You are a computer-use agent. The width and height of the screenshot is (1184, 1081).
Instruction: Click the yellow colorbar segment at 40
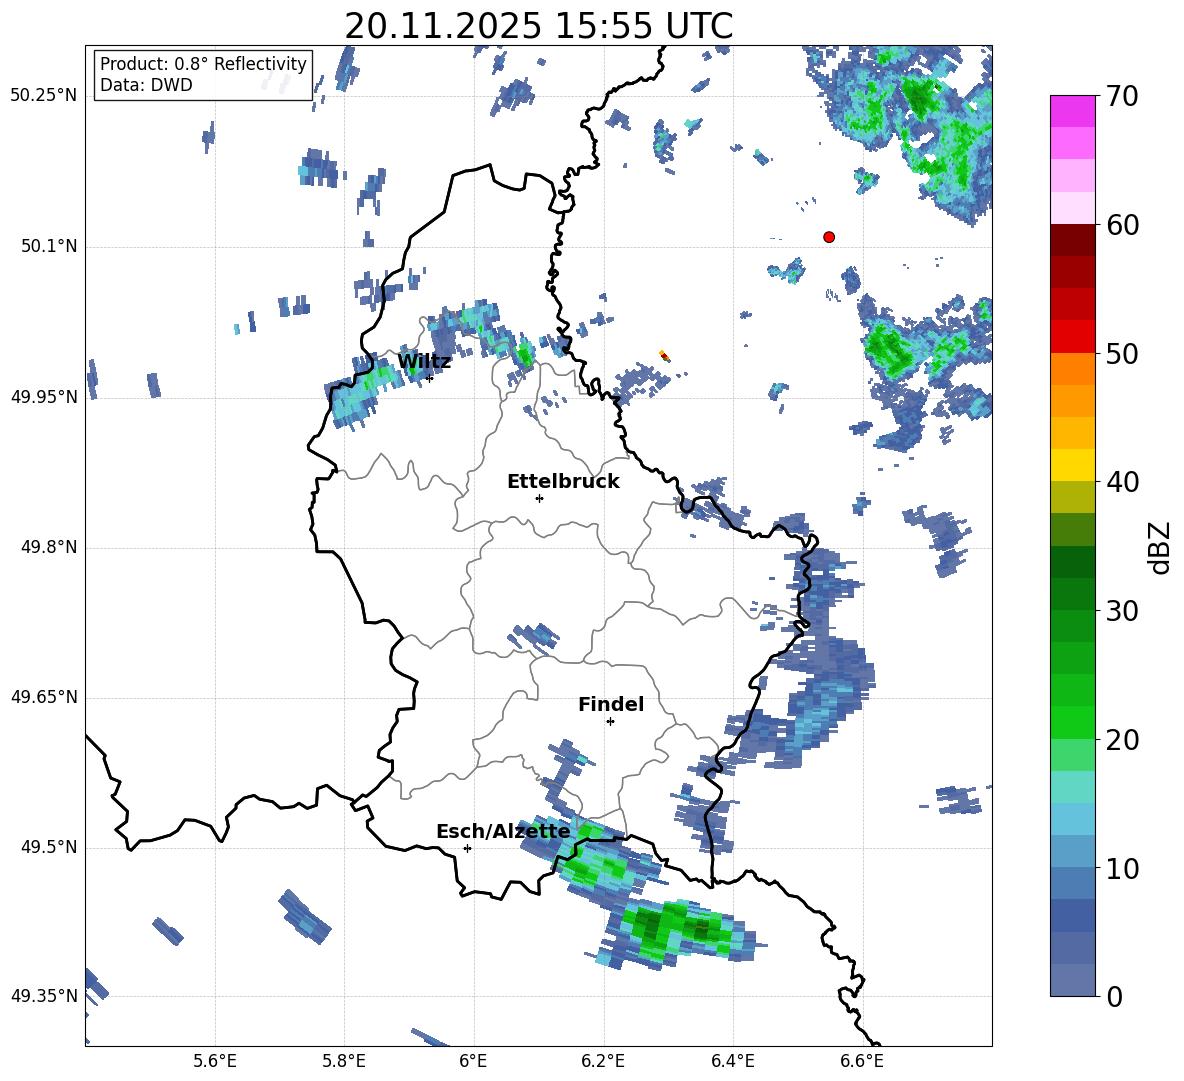(1072, 465)
